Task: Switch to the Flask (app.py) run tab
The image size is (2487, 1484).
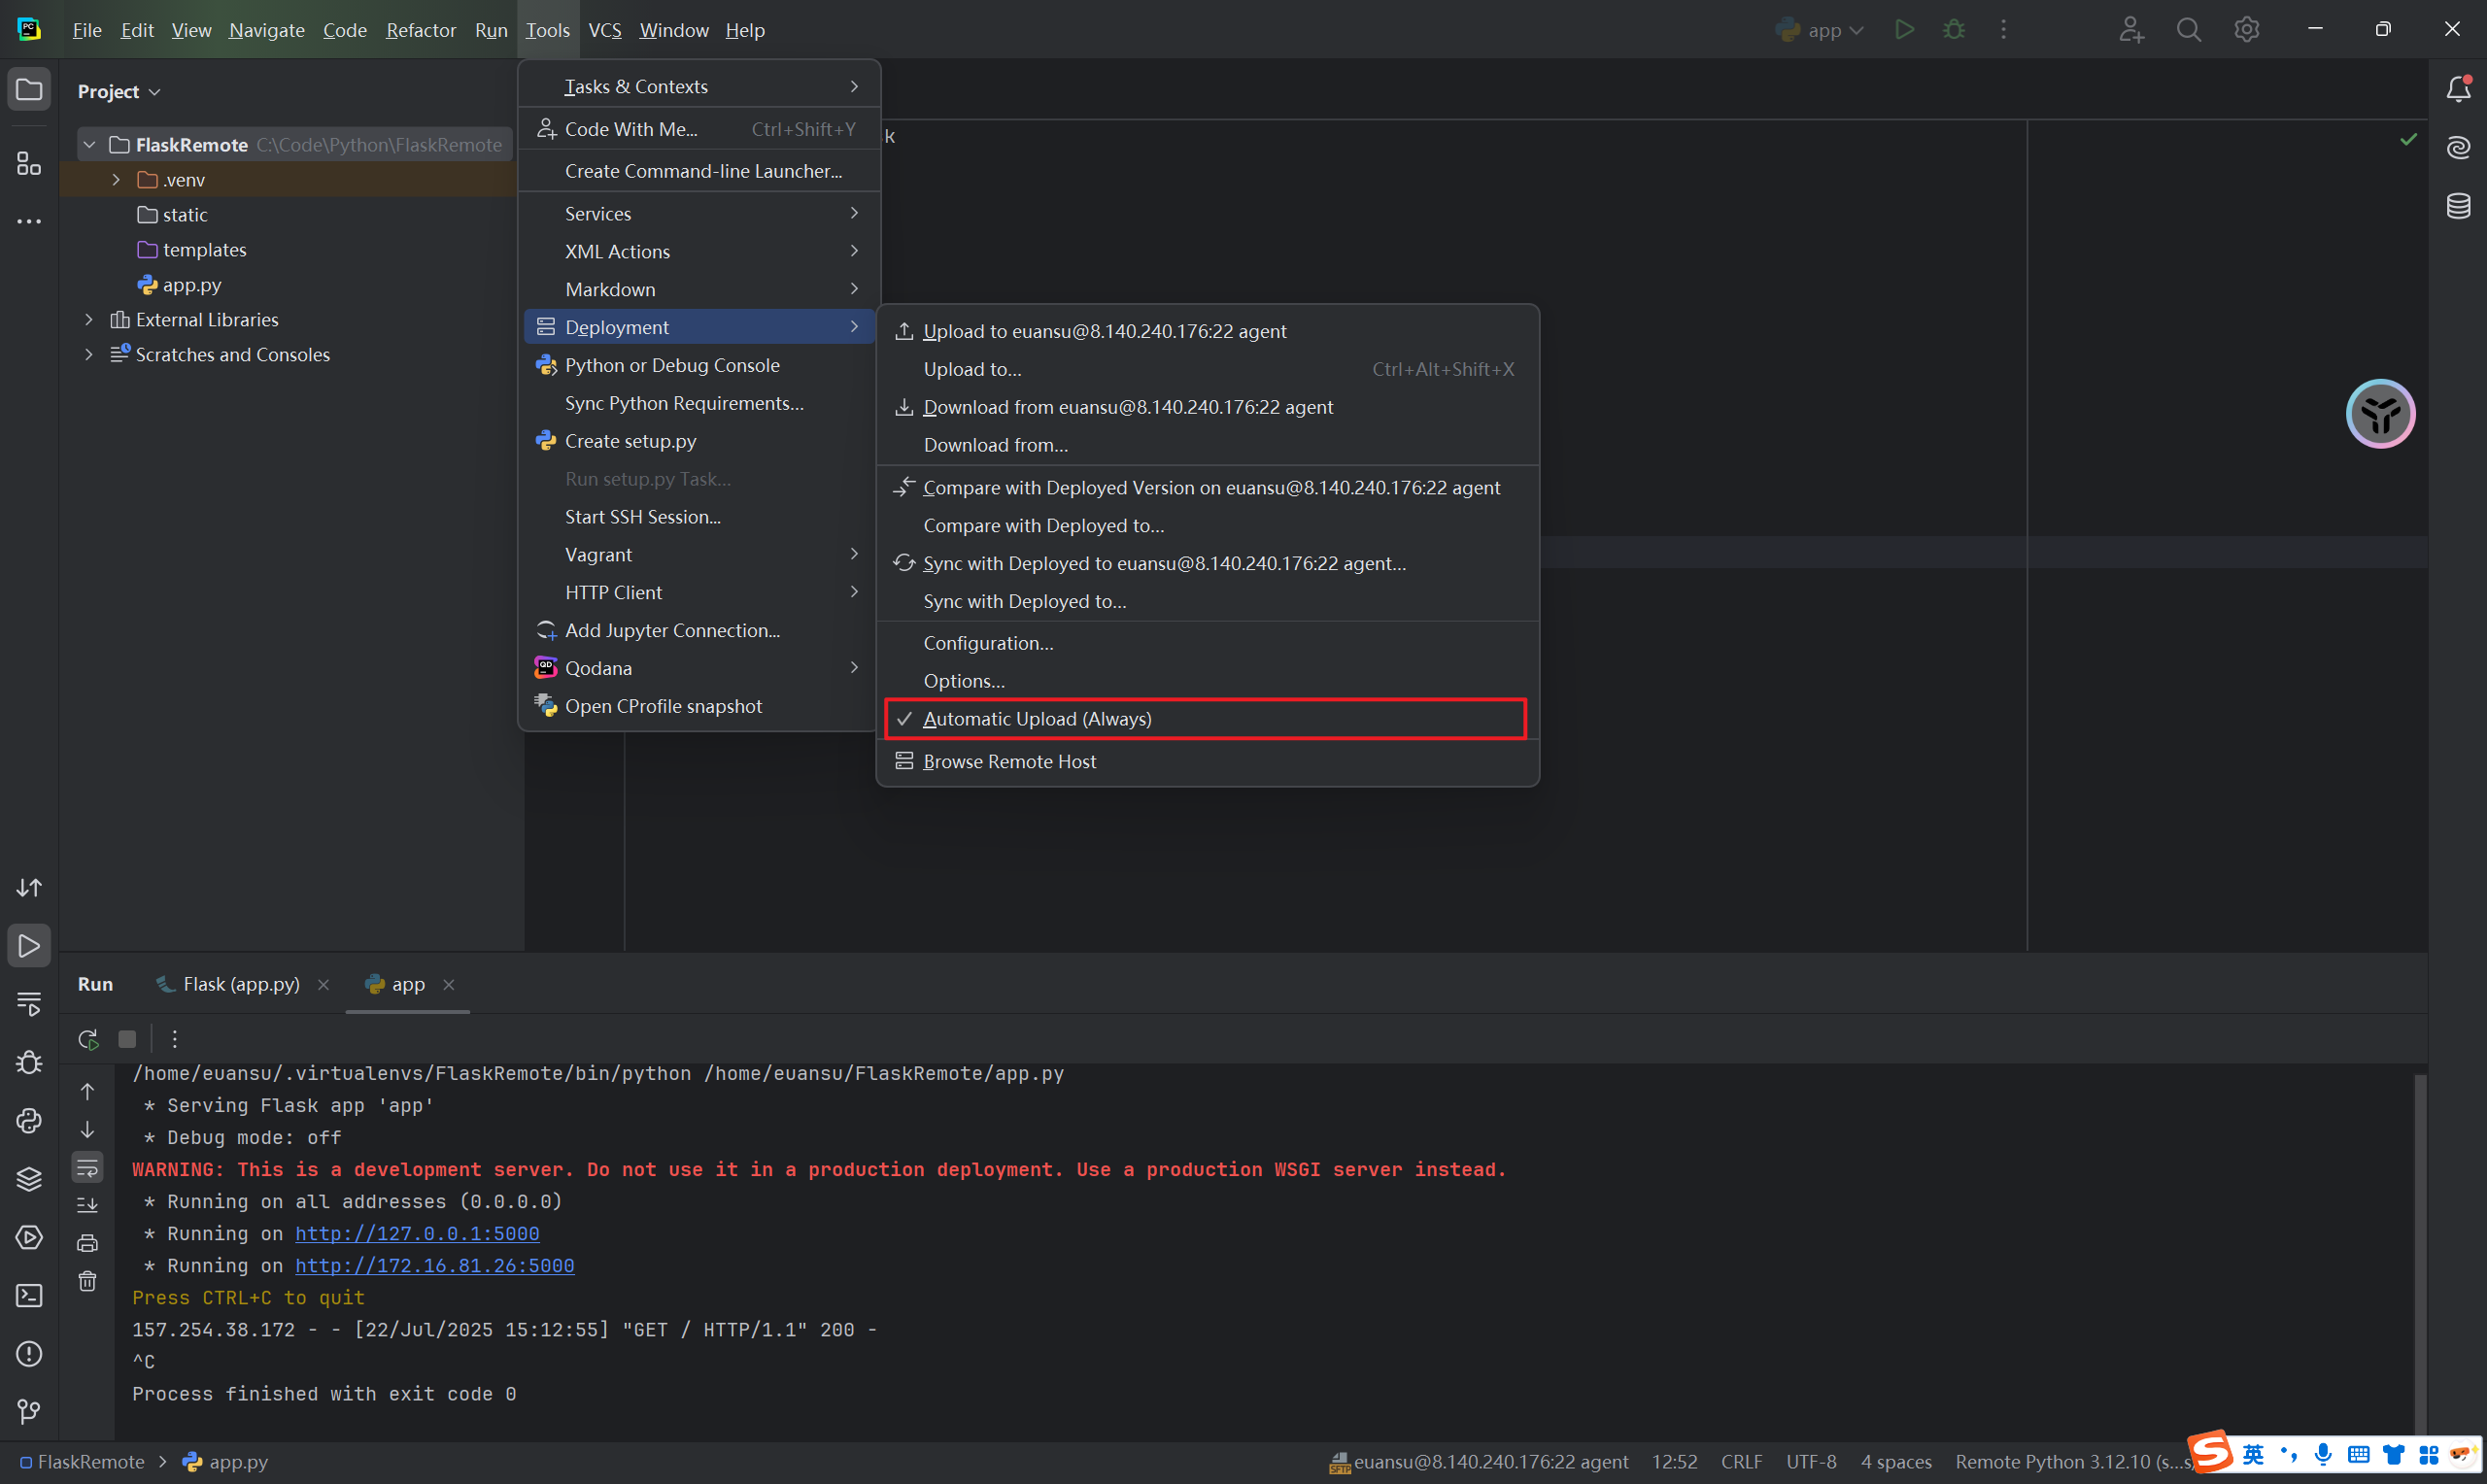Action: point(241,984)
